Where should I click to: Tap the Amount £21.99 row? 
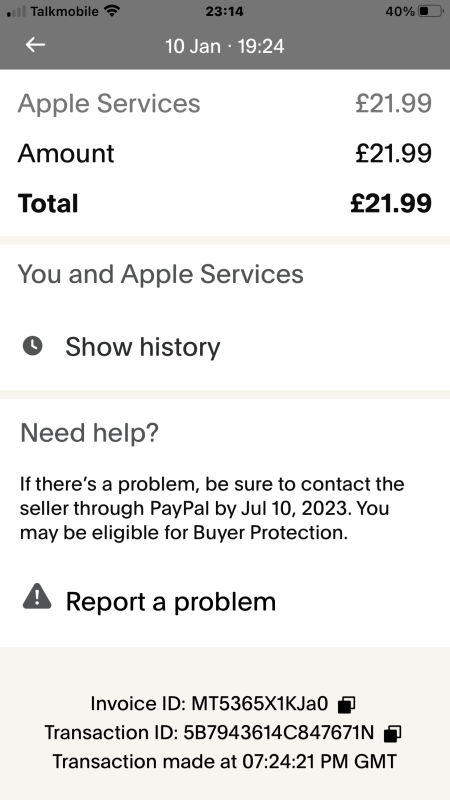click(x=225, y=154)
